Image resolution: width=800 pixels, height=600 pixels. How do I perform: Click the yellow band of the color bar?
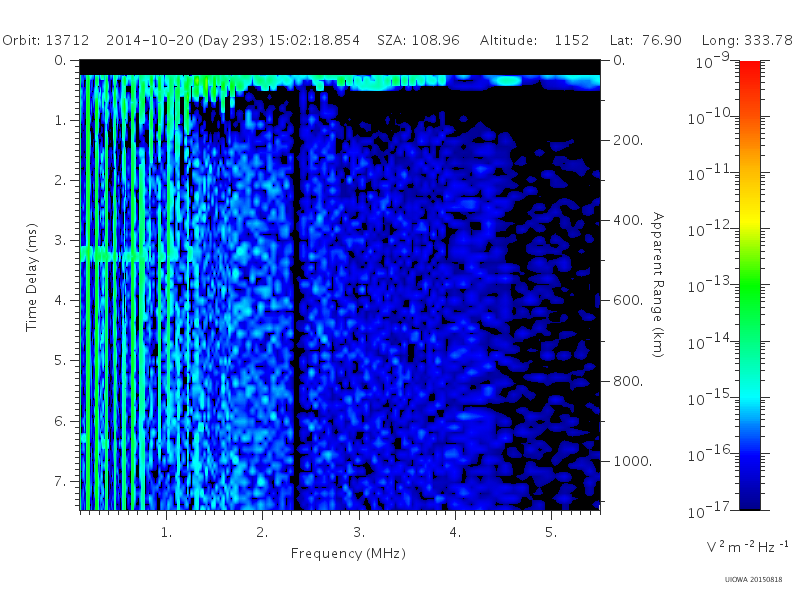(x=749, y=219)
